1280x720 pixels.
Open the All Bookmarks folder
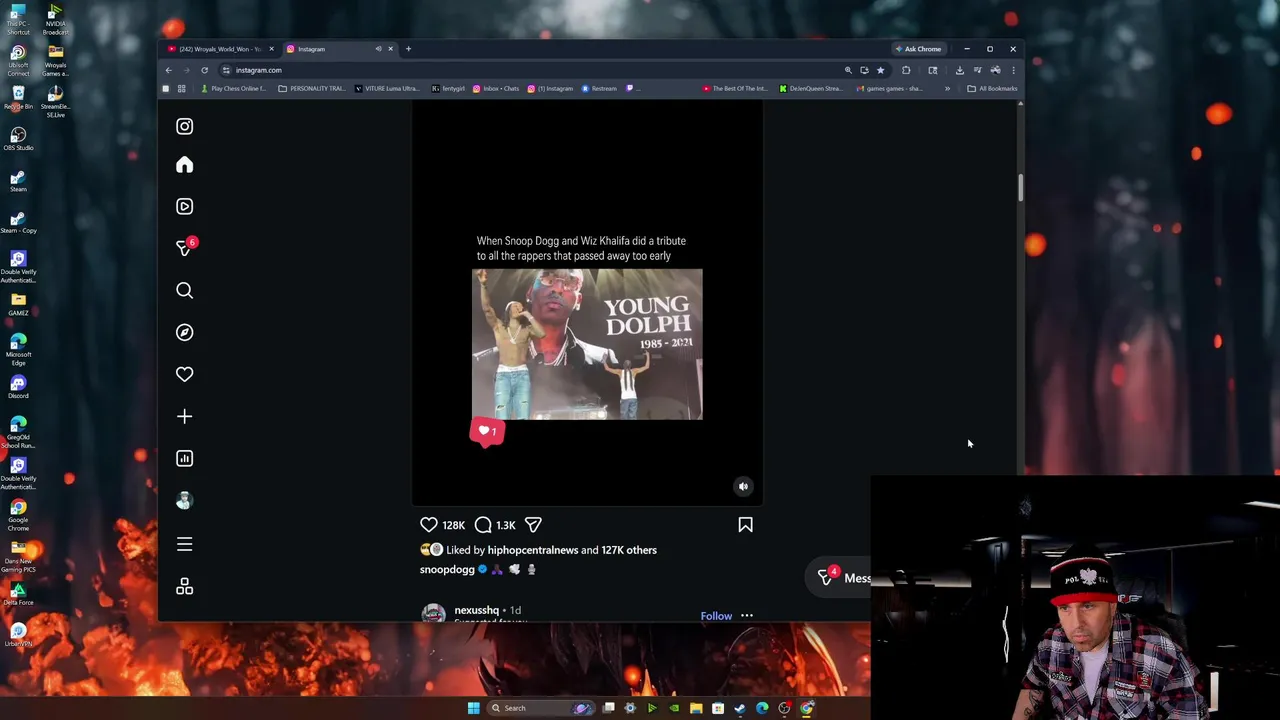click(x=992, y=88)
